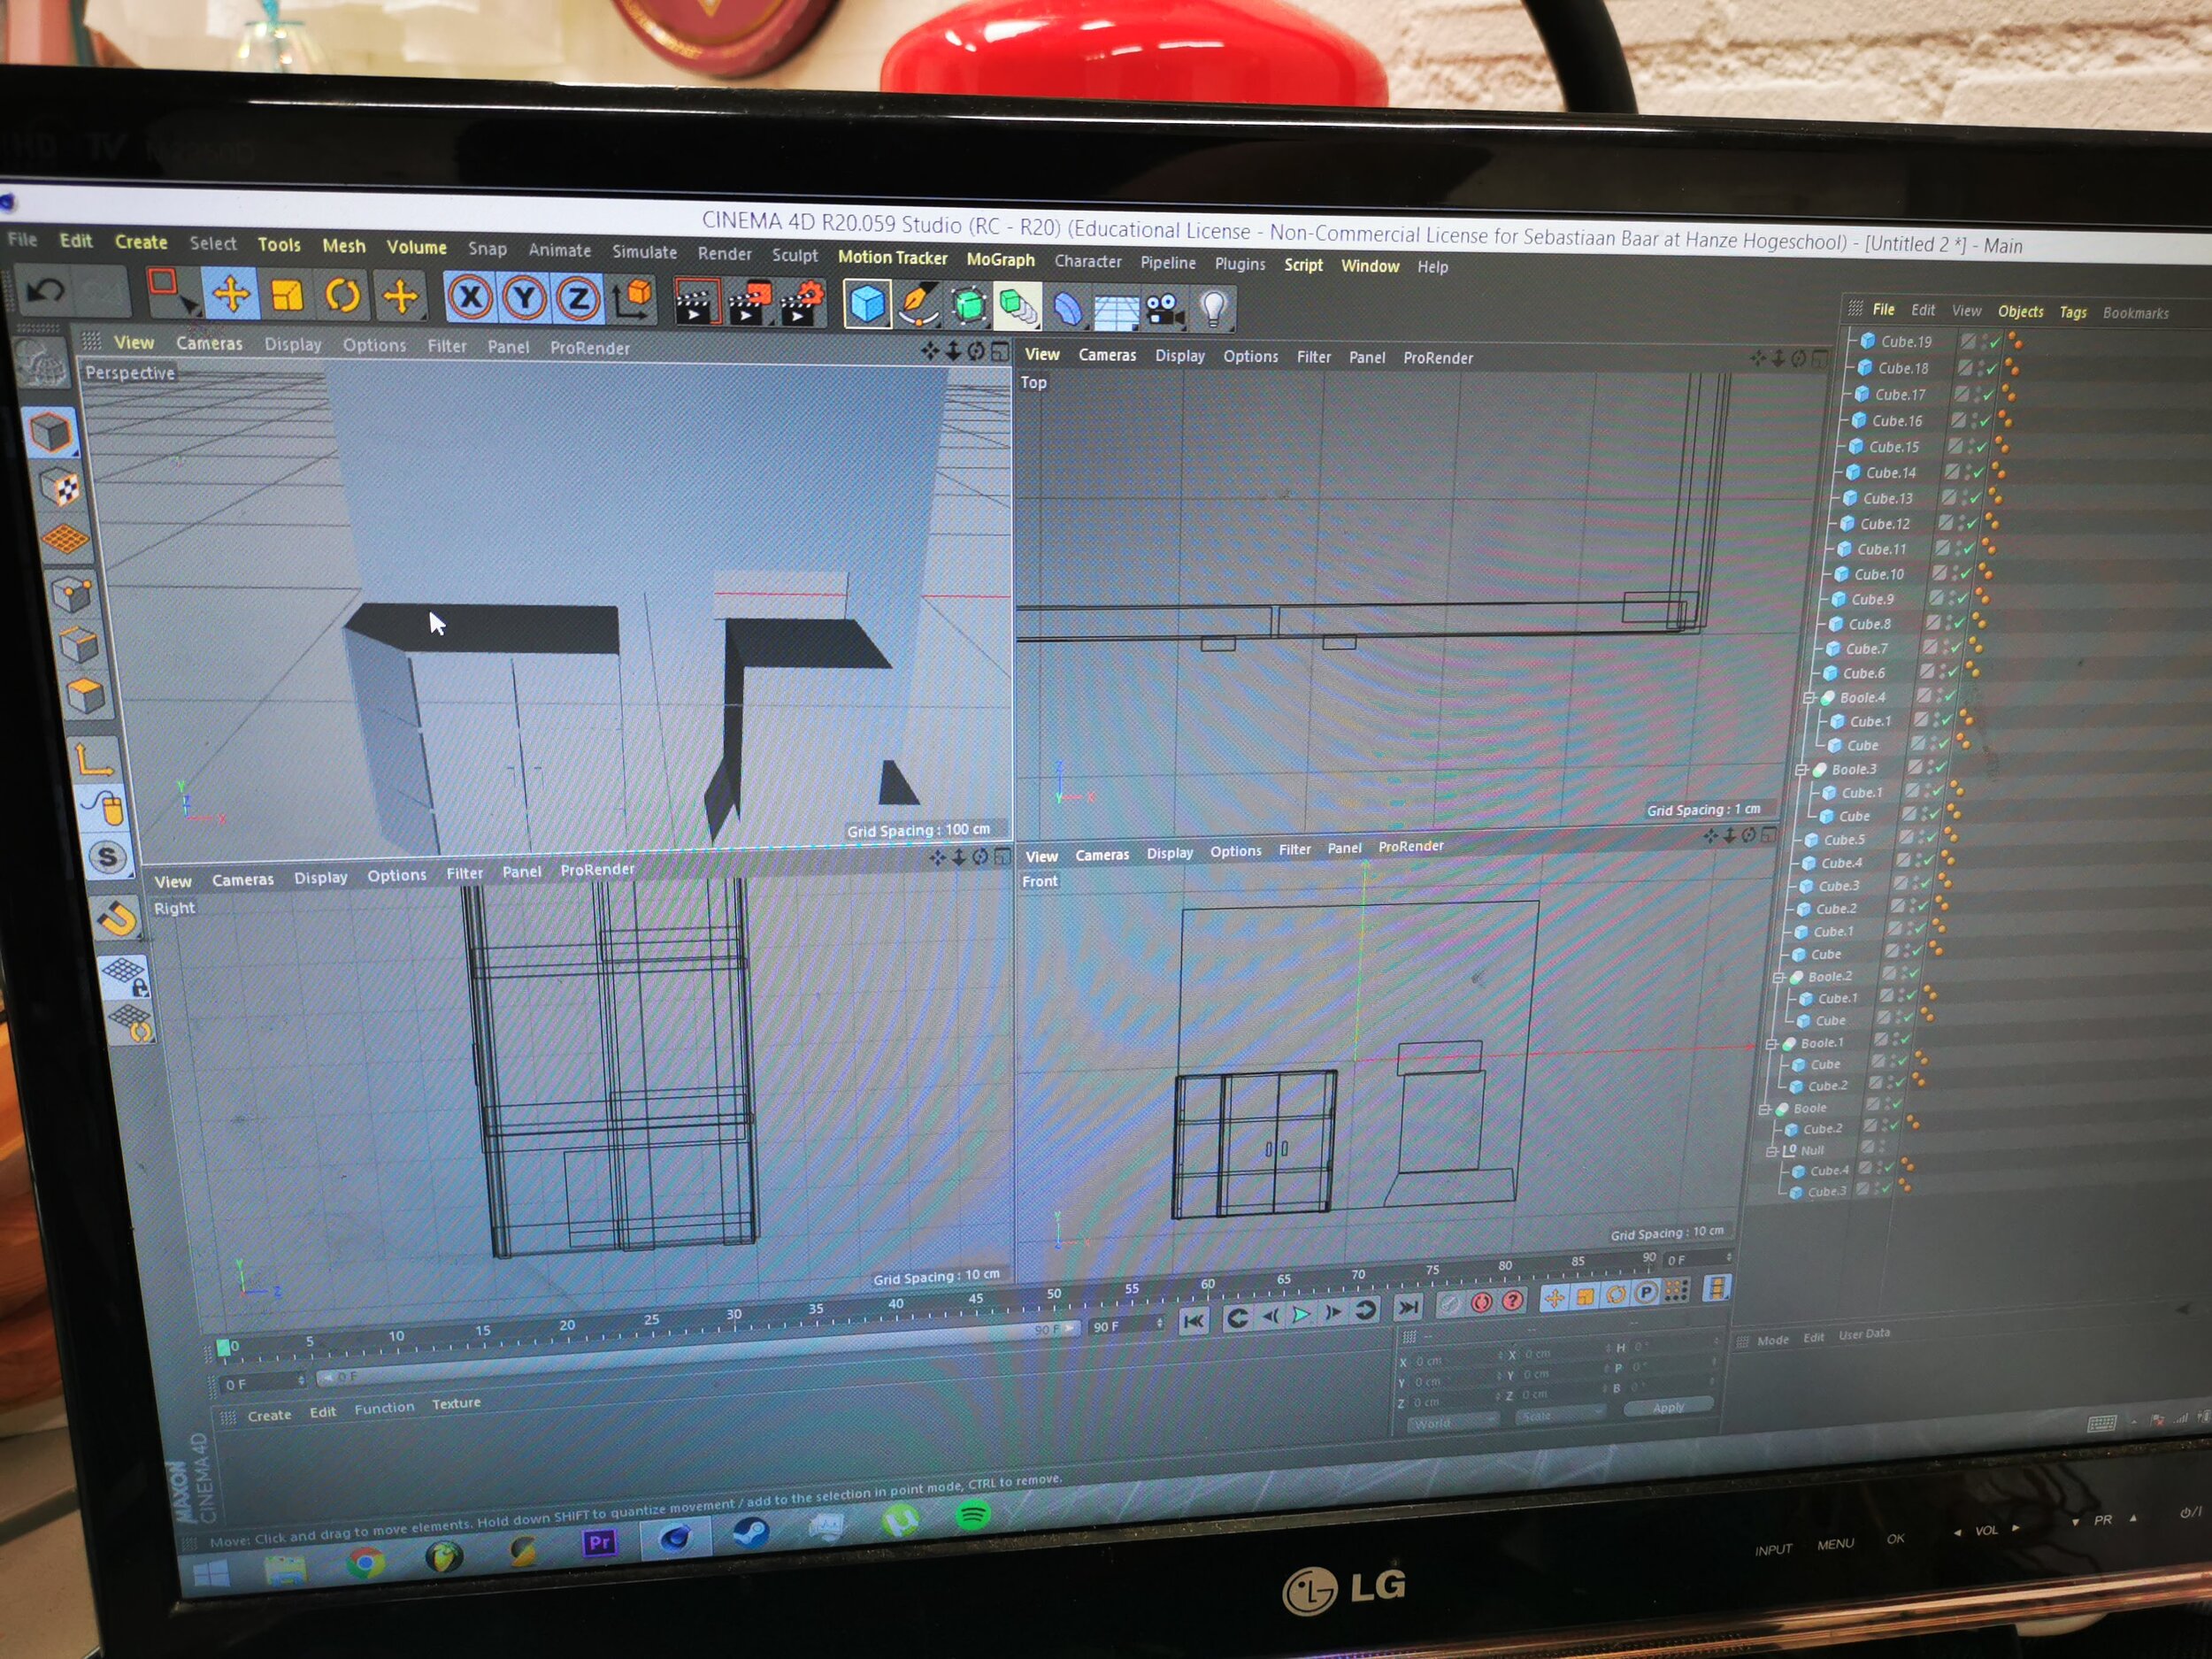Open Filter menu in Front viewport
The image size is (2212, 1659).
1294,850
